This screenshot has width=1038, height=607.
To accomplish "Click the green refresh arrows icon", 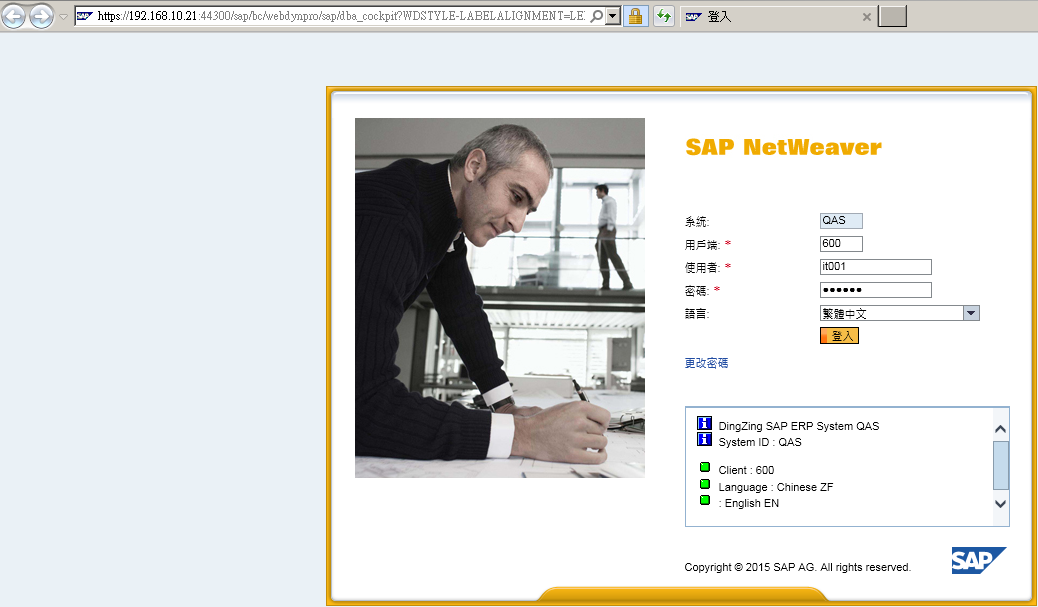I will (x=663, y=16).
